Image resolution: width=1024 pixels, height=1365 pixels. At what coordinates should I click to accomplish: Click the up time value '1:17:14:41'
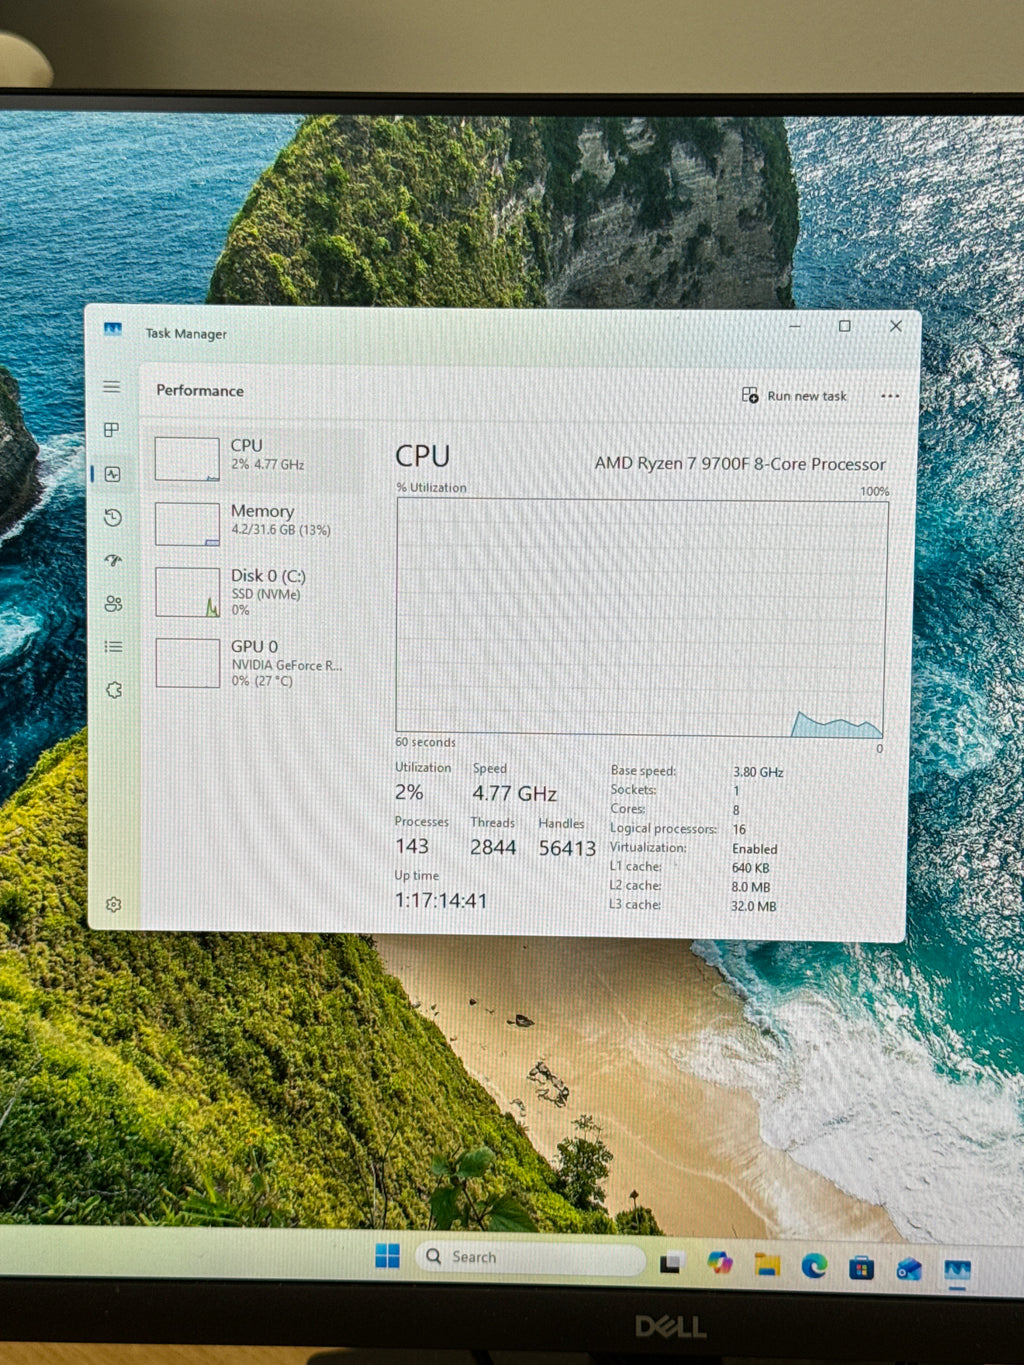[440, 900]
